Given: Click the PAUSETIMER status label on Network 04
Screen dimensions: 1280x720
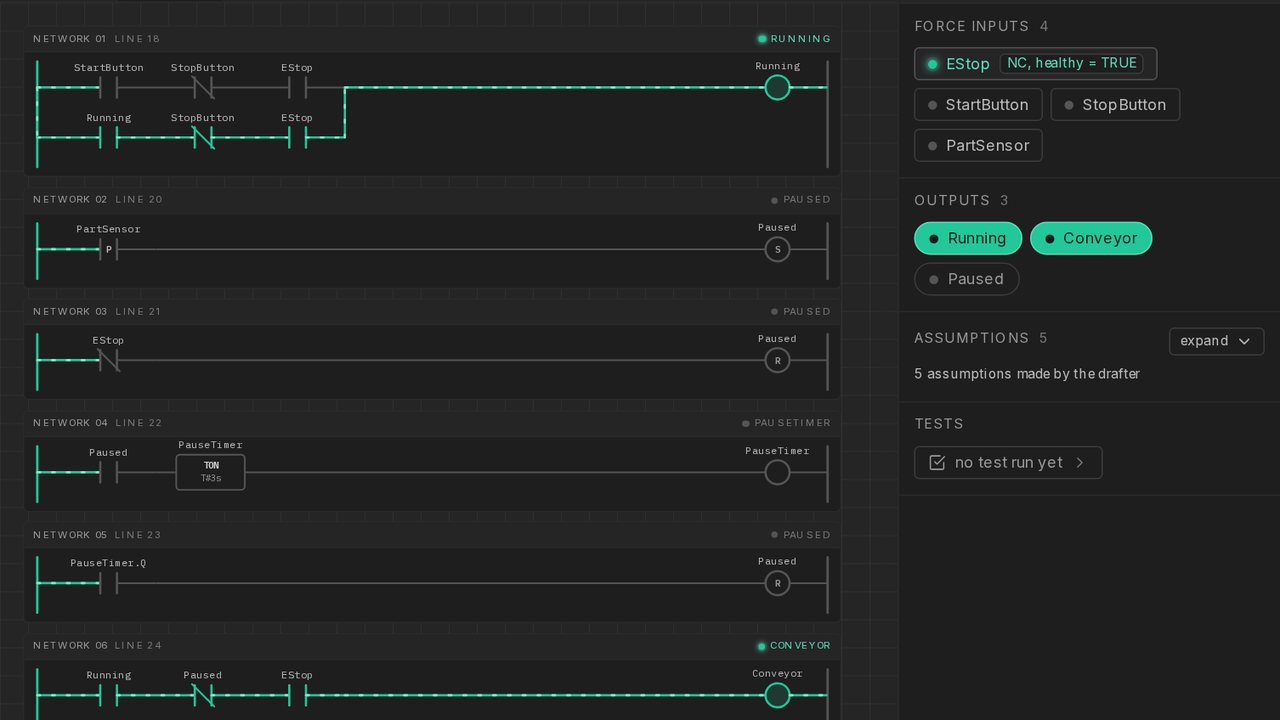Looking at the screenshot, I should coord(786,423).
